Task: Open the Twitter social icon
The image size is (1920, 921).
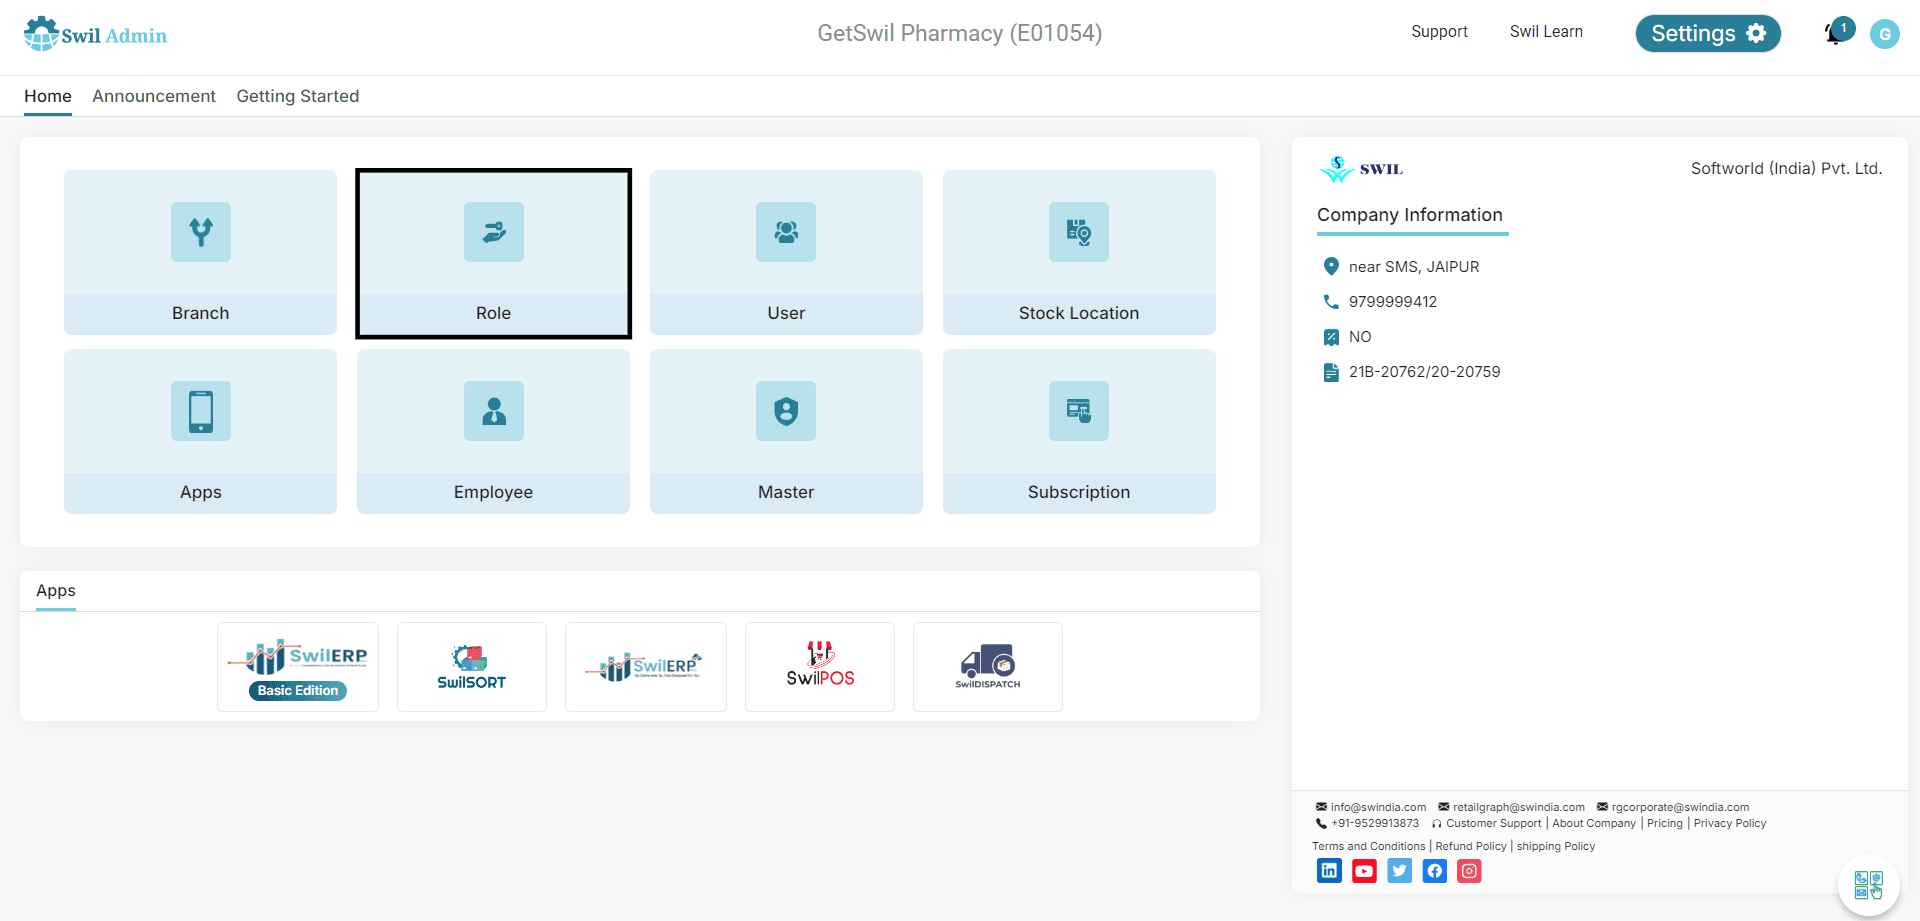Action: coord(1399,871)
